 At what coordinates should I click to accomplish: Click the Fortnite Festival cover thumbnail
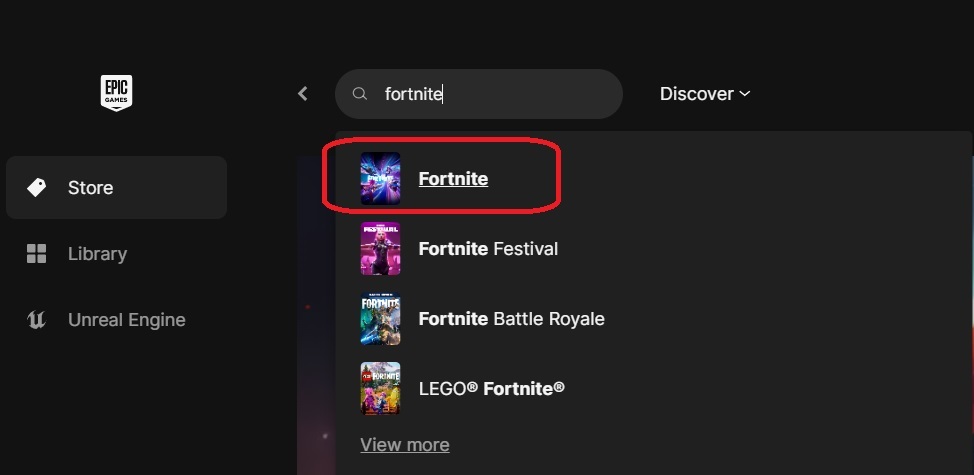[x=380, y=249]
